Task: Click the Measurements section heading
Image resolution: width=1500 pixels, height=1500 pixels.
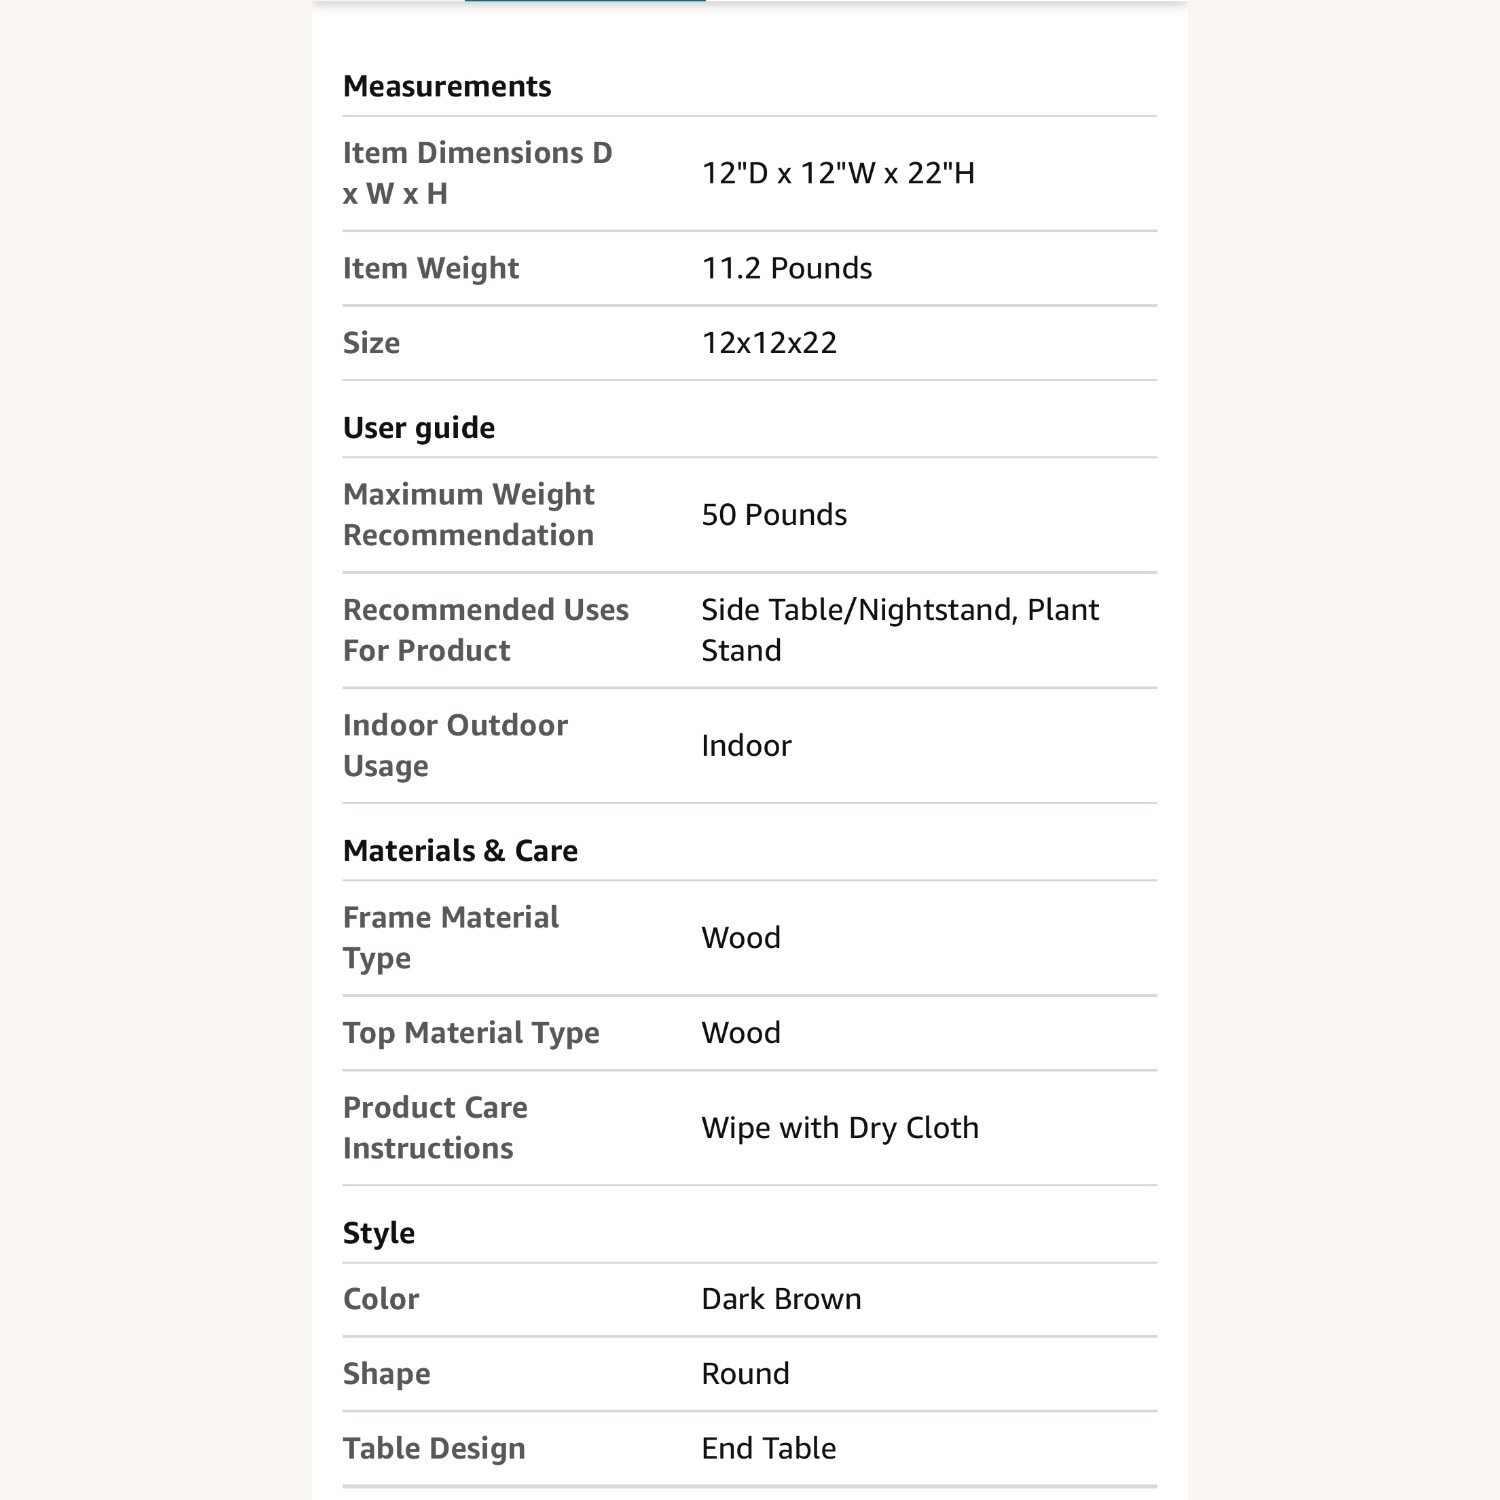Action: (x=447, y=86)
